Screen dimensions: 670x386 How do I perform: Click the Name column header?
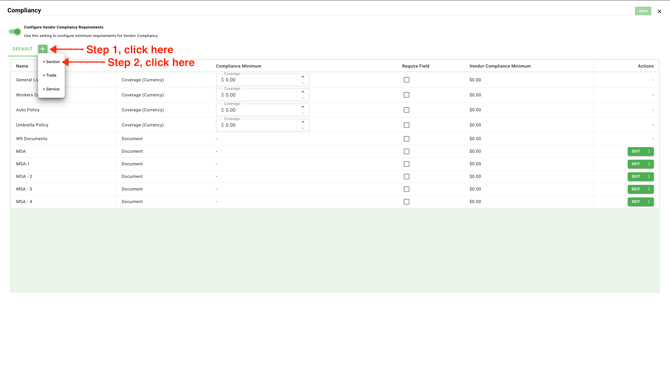tap(22, 66)
